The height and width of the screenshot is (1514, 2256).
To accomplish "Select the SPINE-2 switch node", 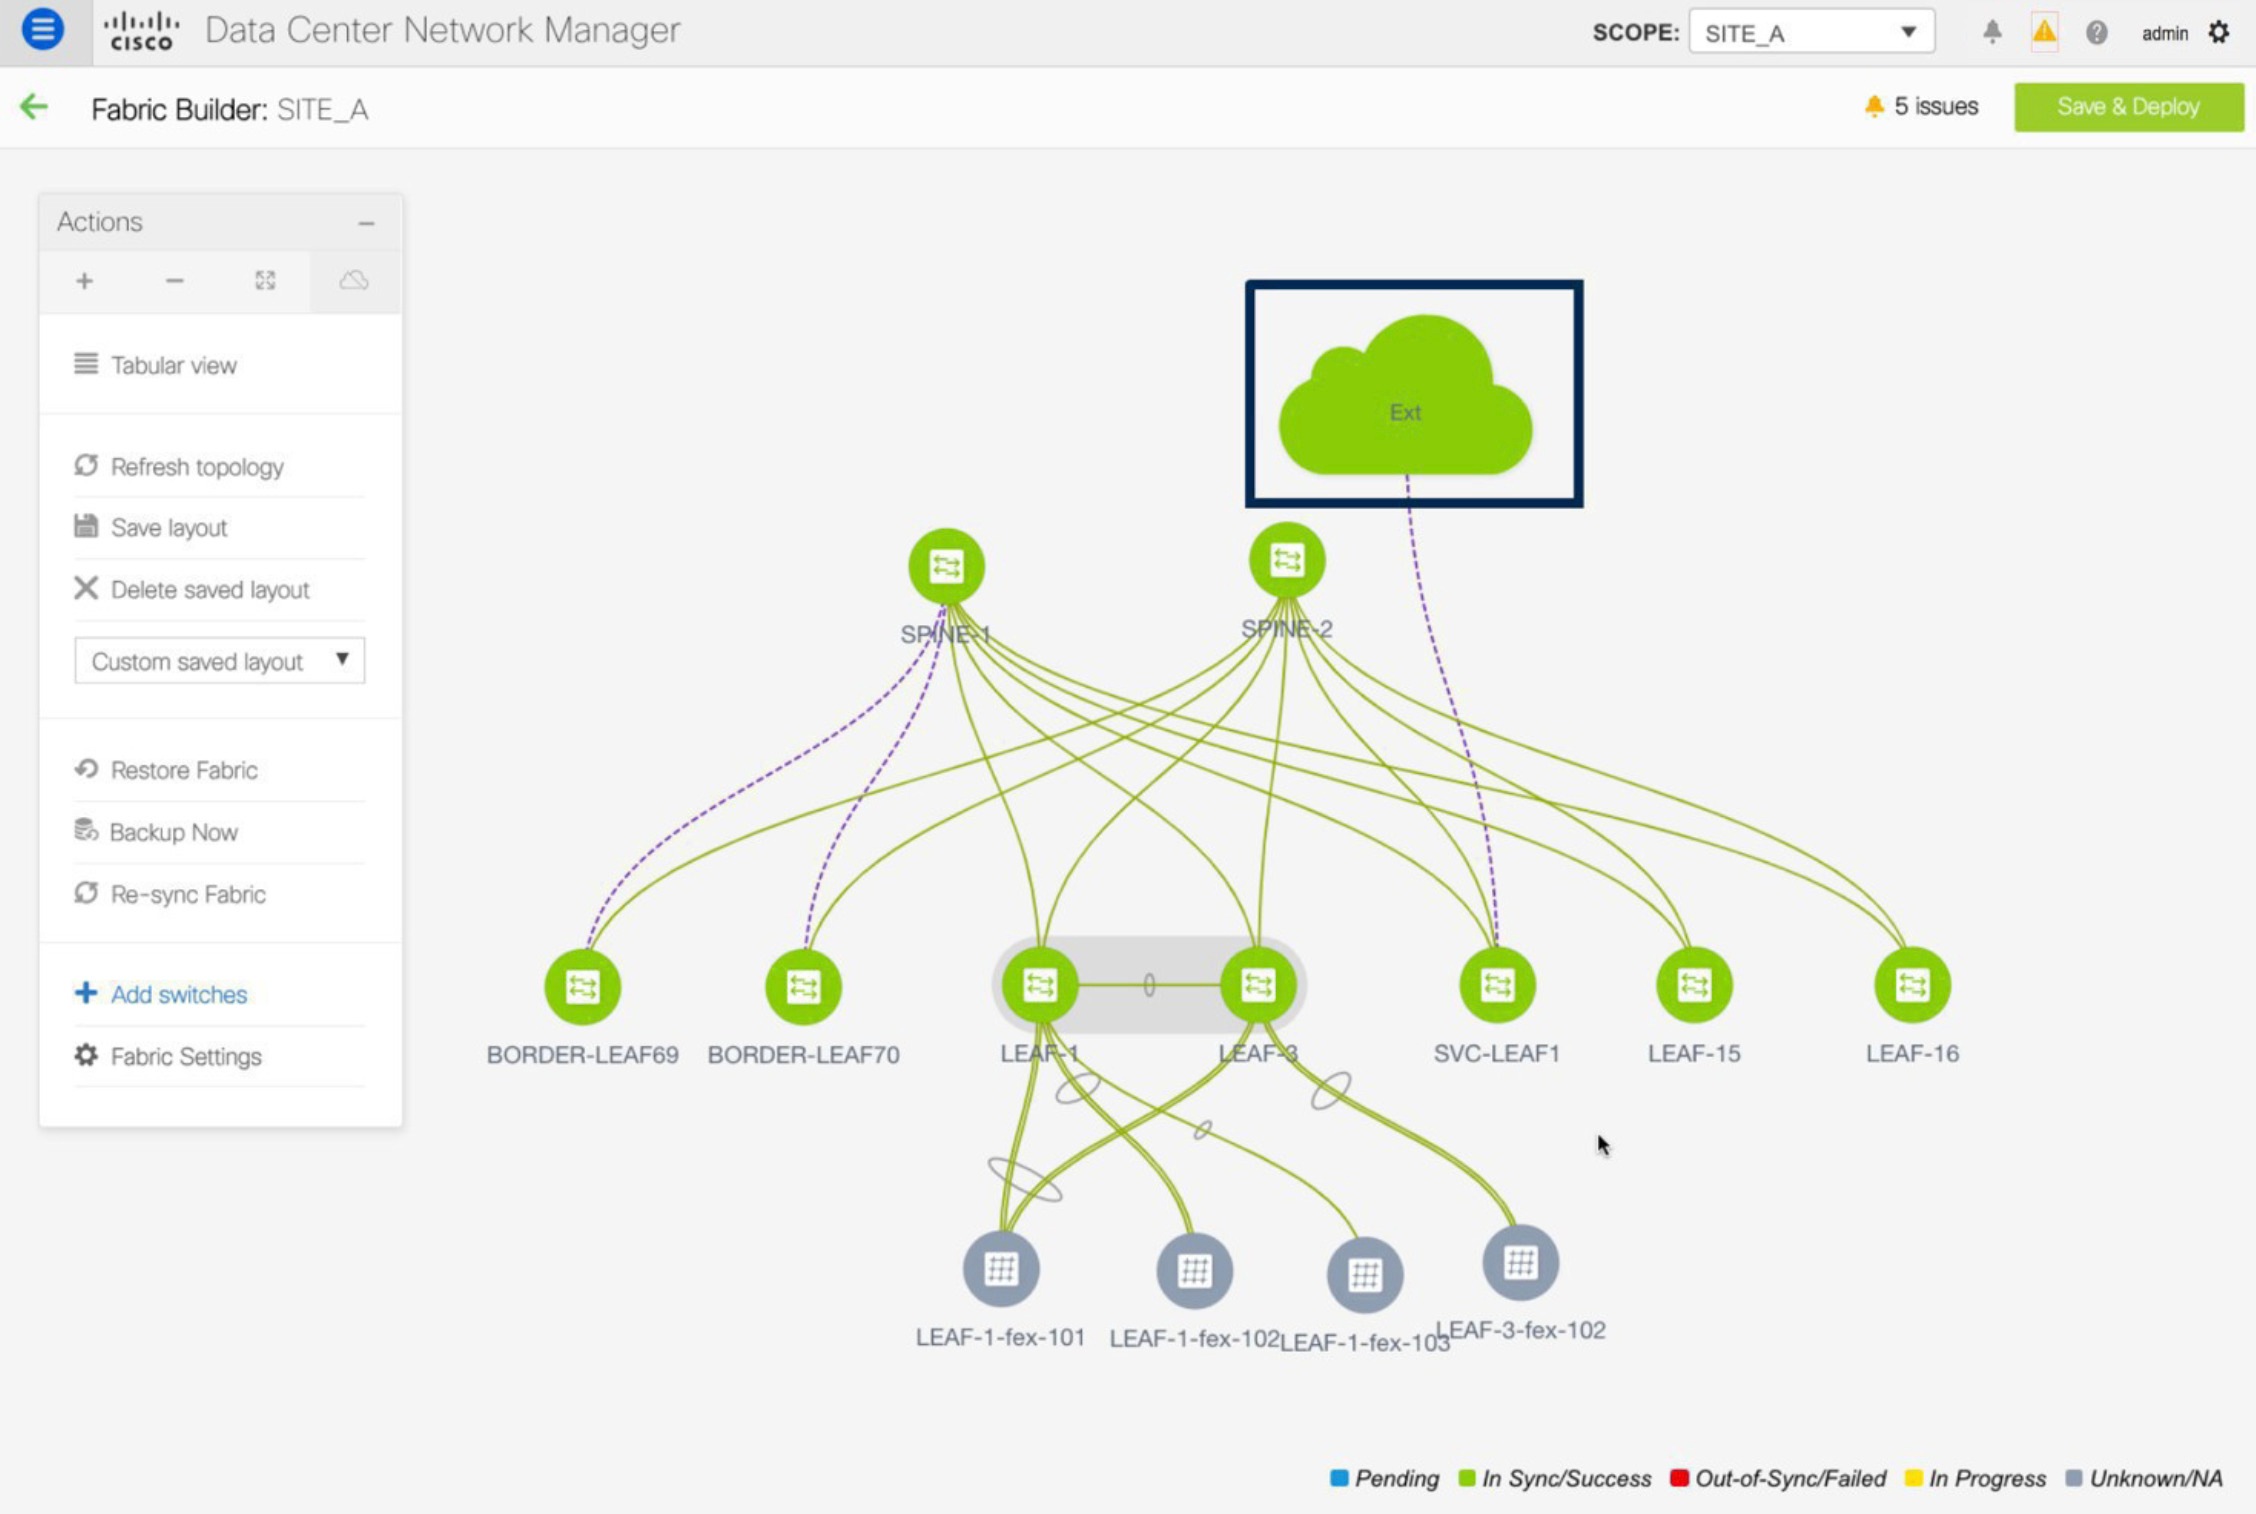I will (x=1287, y=560).
